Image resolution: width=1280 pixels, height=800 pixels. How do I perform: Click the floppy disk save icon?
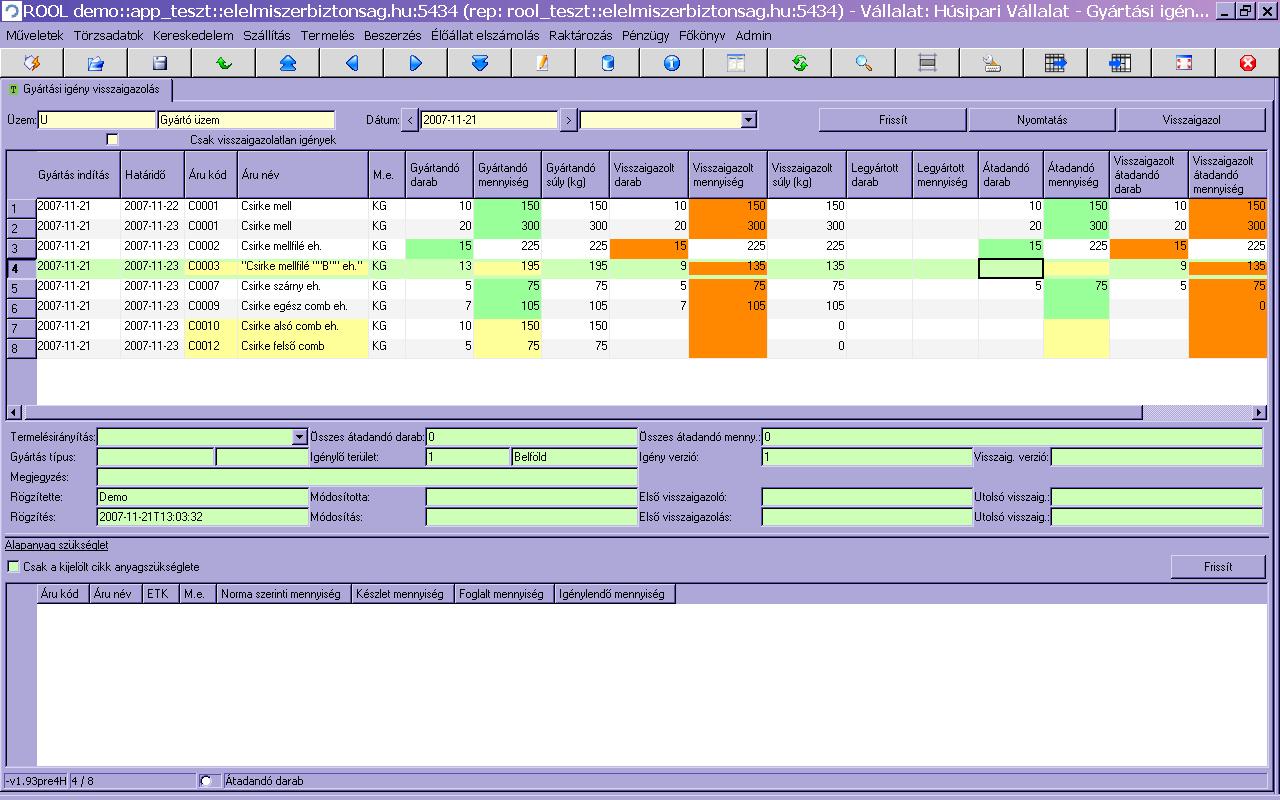(x=160, y=63)
